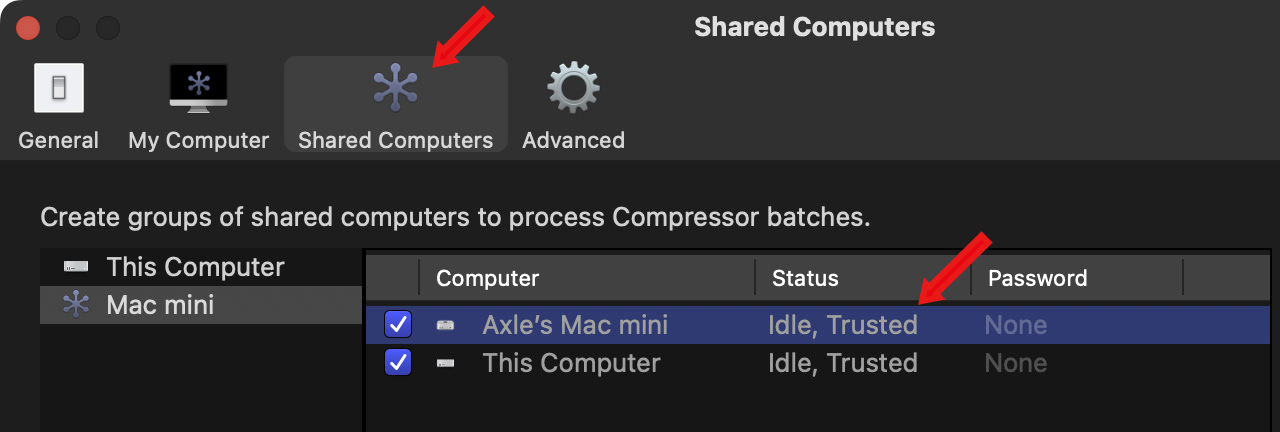Select This Computer in the group sidebar
The height and width of the screenshot is (432, 1280).
click(195, 267)
